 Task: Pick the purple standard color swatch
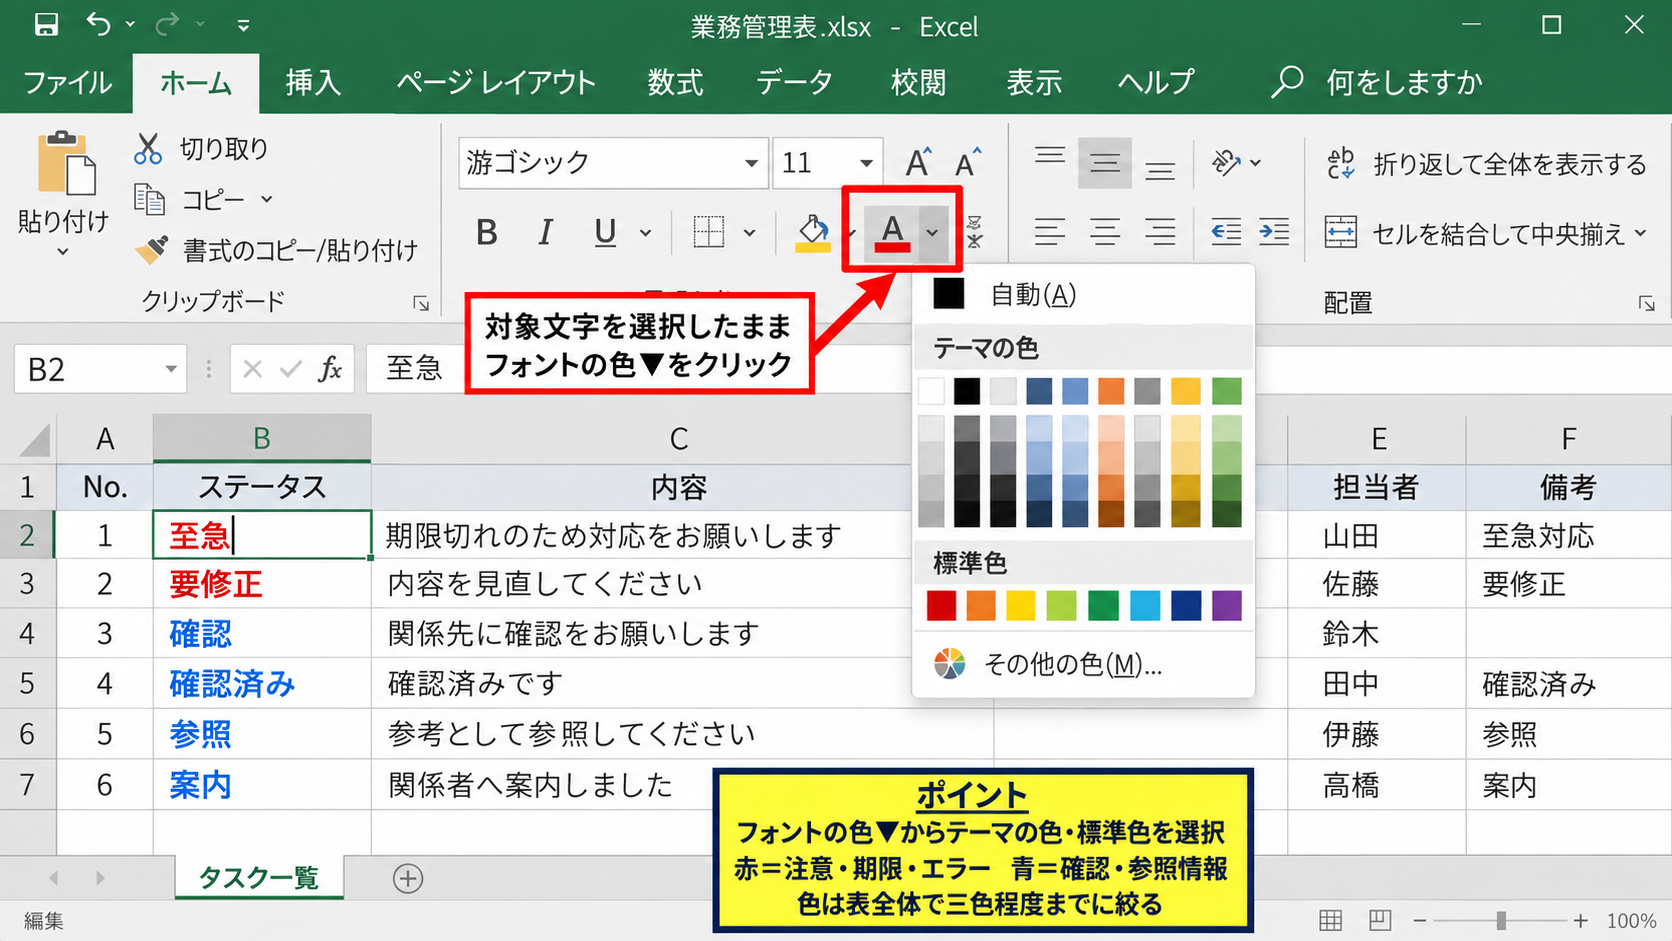click(x=1226, y=605)
